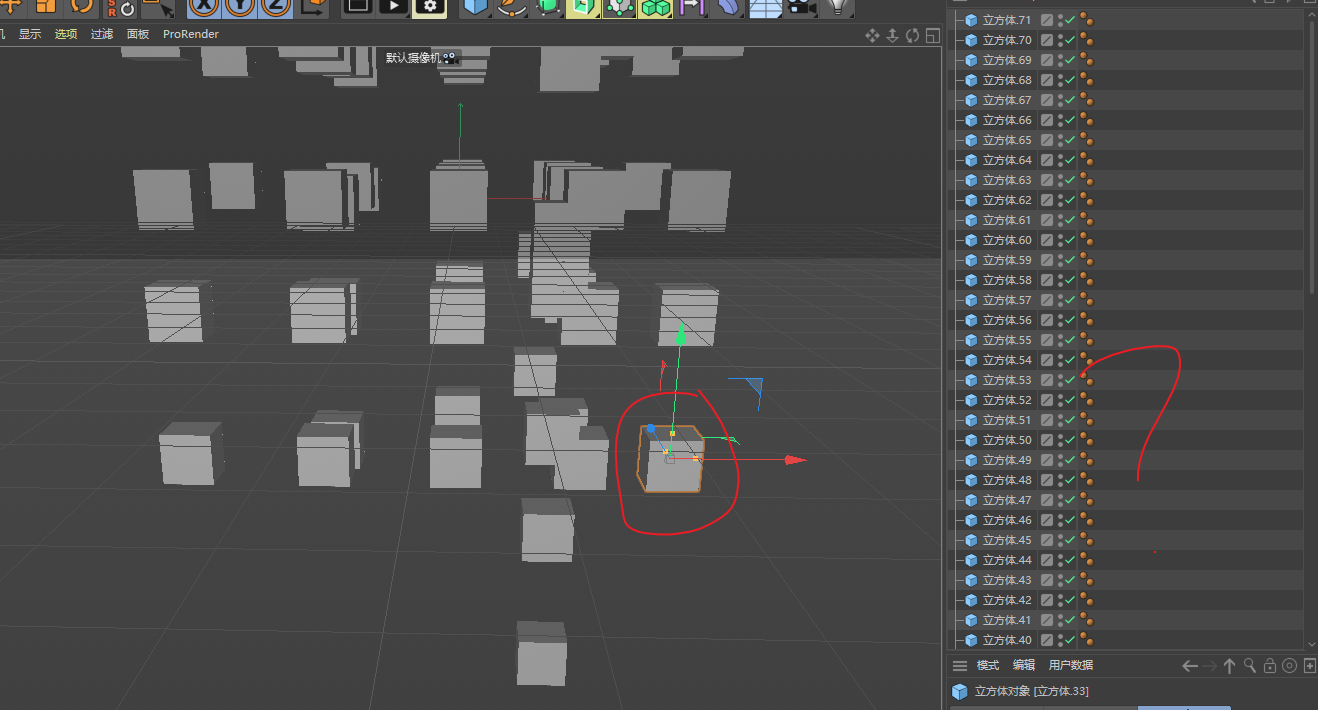The image size is (1318, 710).
Task: Open the hamburger menu in attributes panel
Action: pyautogui.click(x=960, y=666)
